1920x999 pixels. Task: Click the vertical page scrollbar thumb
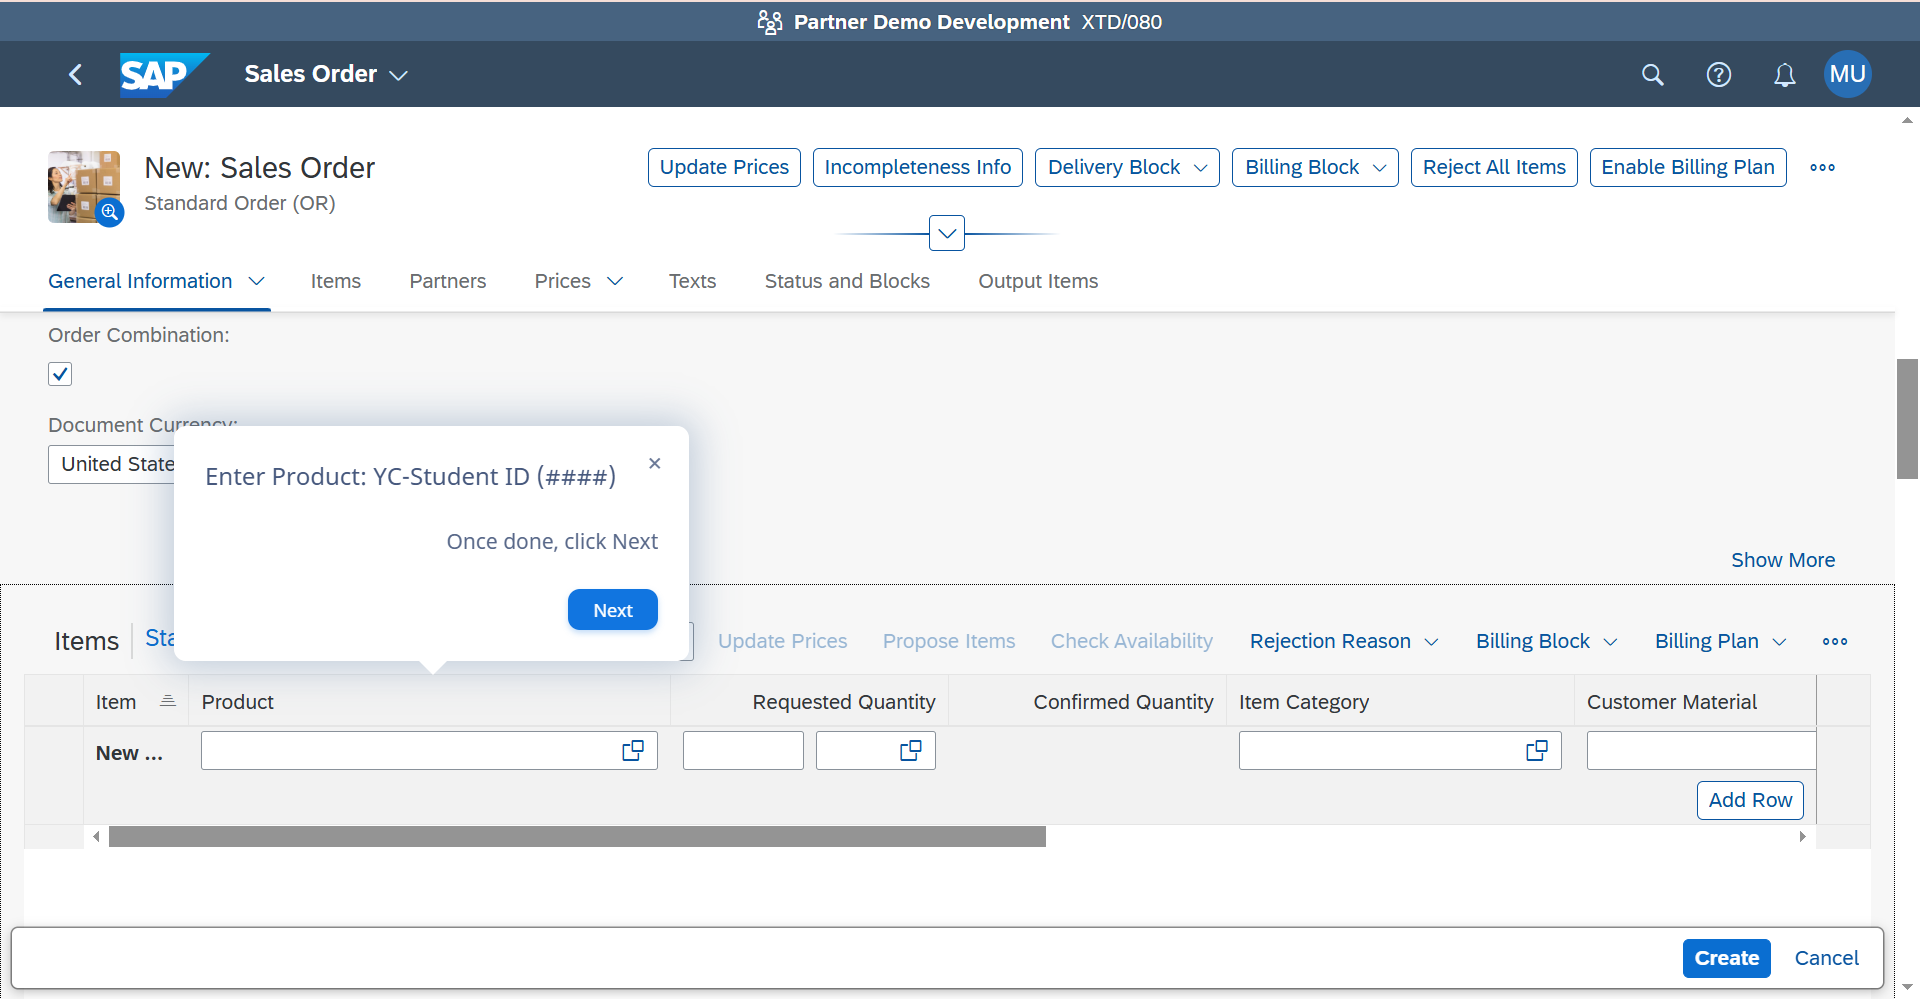coord(1907,419)
